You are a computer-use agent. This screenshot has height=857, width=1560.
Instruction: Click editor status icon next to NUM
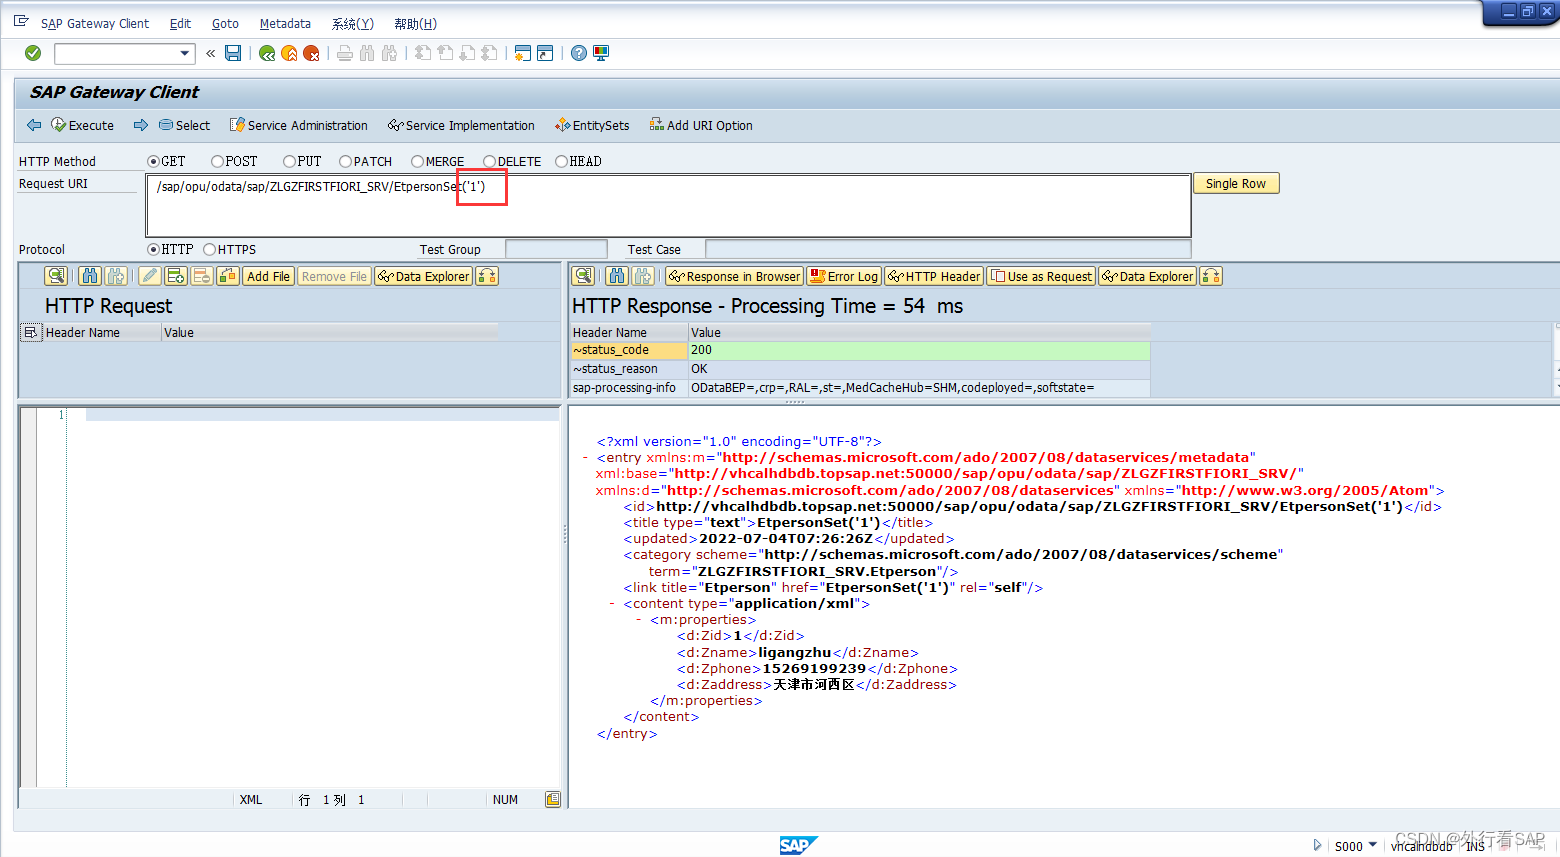click(553, 799)
